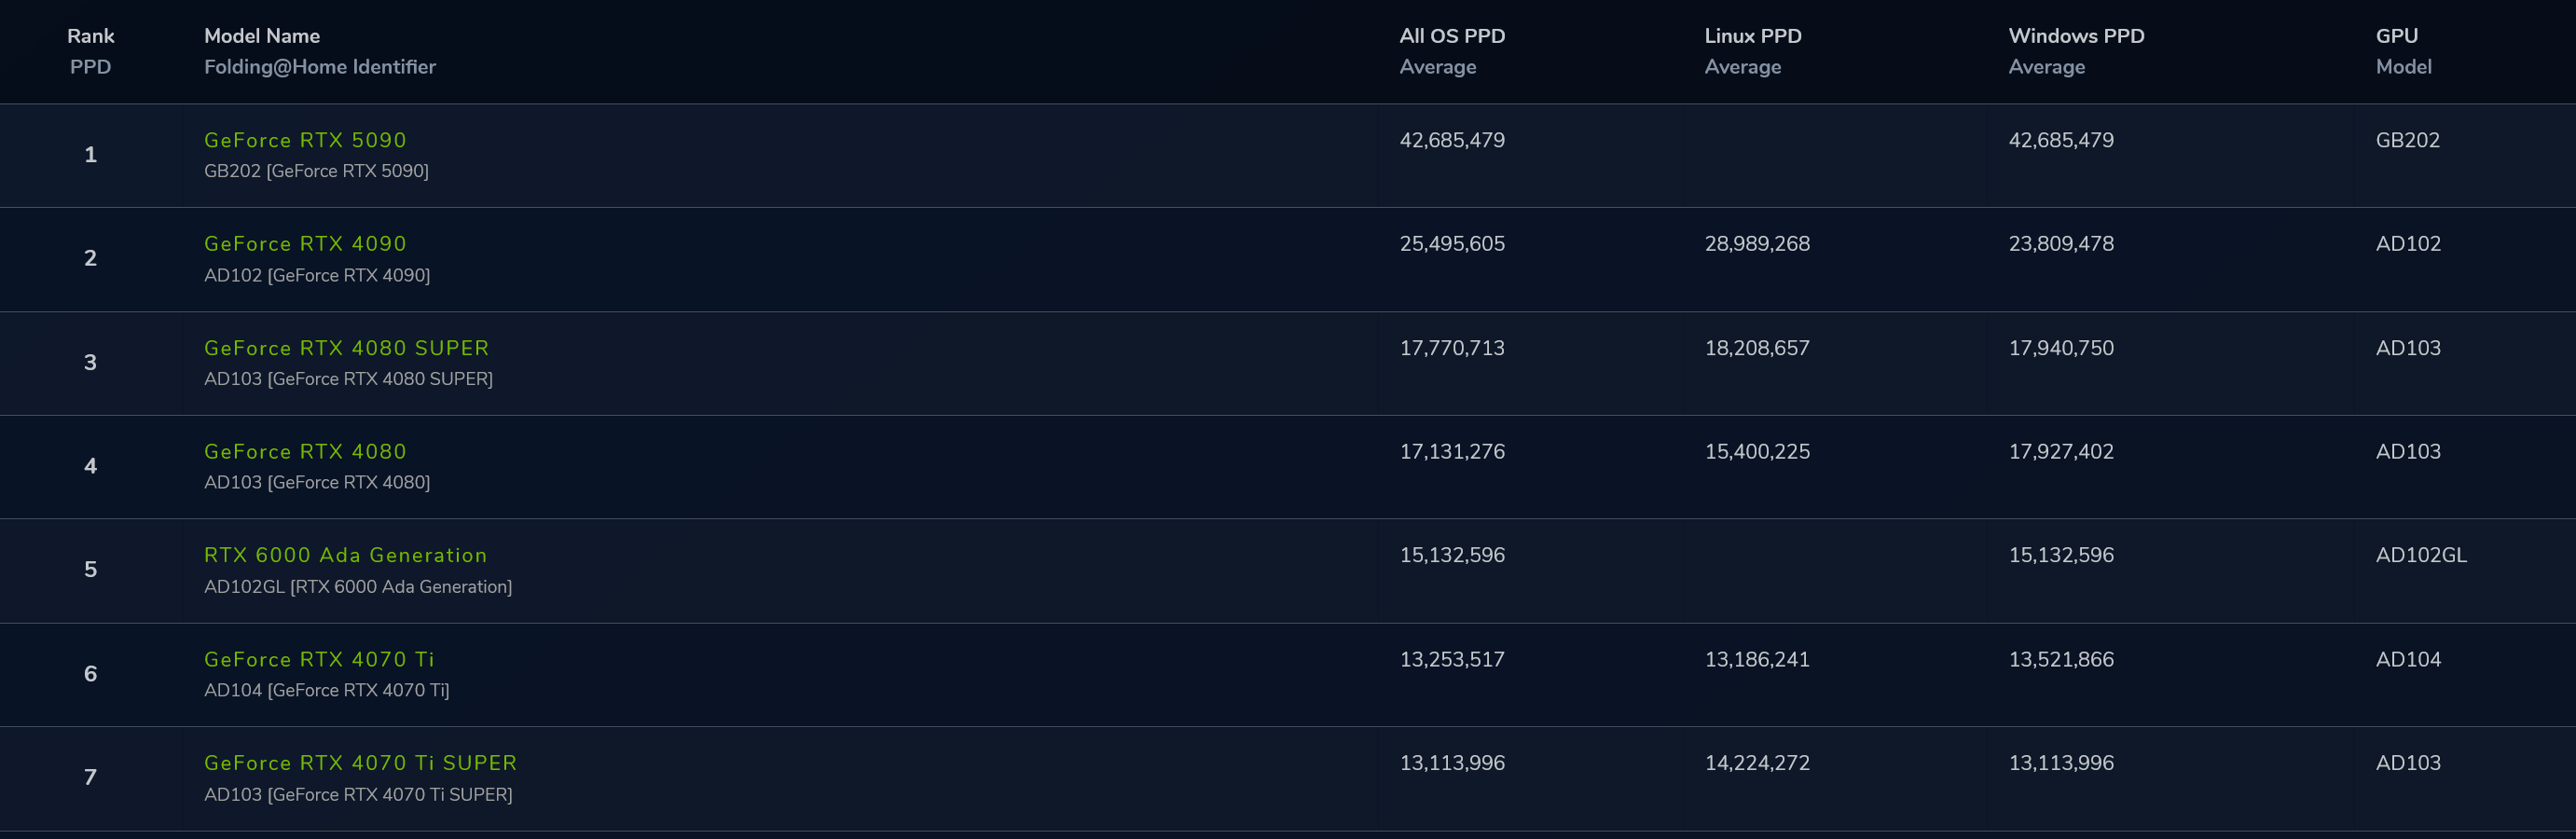The image size is (2576, 839).
Task: Click AD103 [GeForce RTX 4070 Ti SUPER] identifier
Action: [x=358, y=794]
